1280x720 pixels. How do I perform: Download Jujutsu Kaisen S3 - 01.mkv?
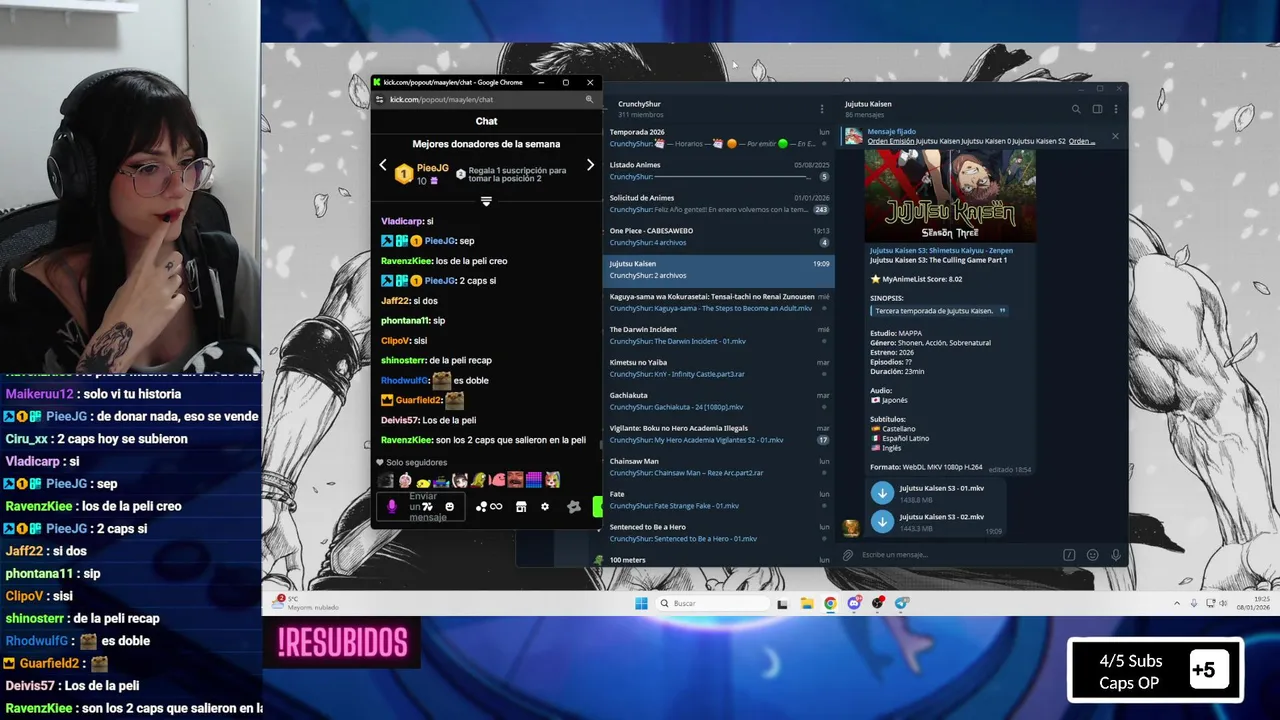pyautogui.click(x=882, y=492)
